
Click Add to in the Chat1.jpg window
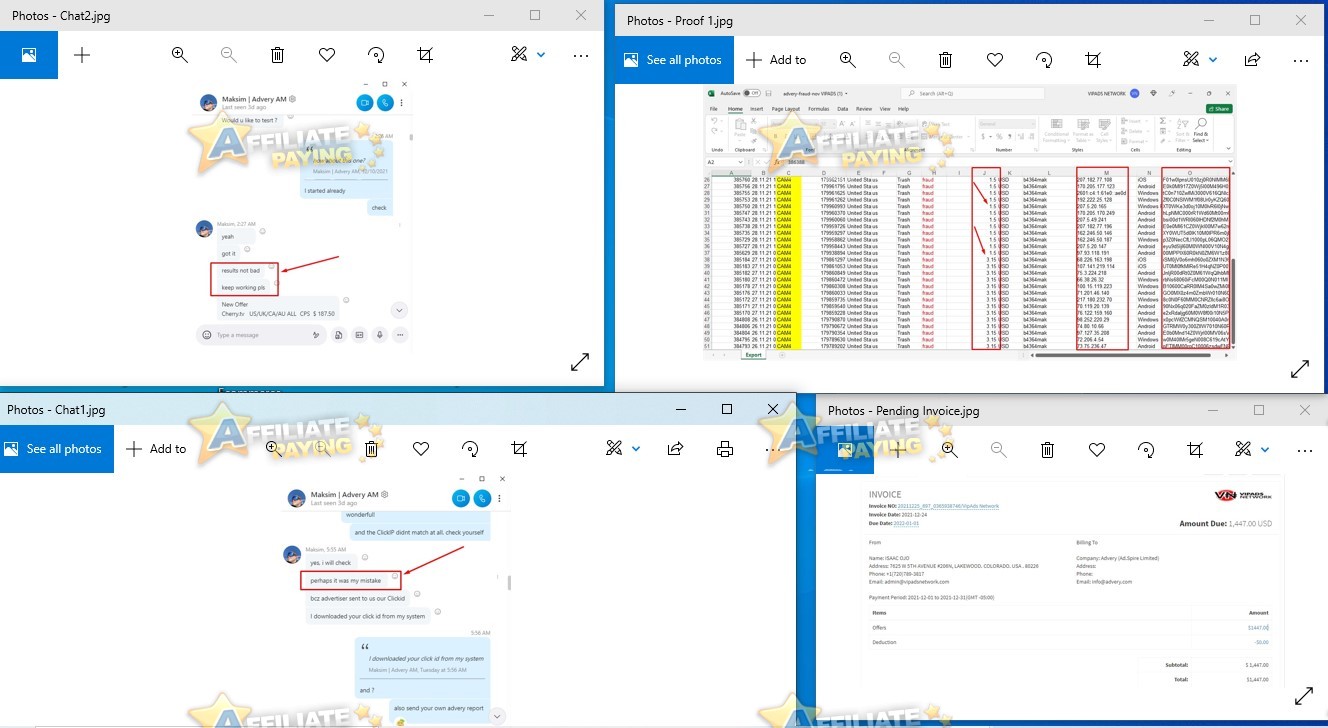click(x=156, y=449)
